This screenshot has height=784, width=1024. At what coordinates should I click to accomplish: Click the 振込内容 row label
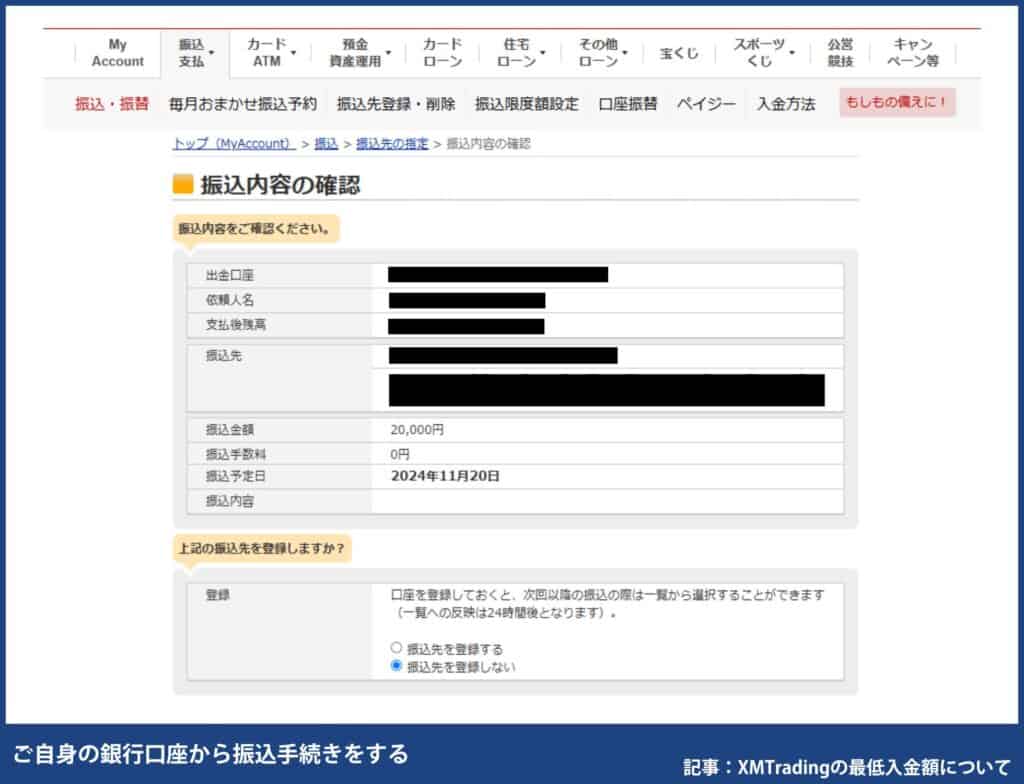[229, 502]
